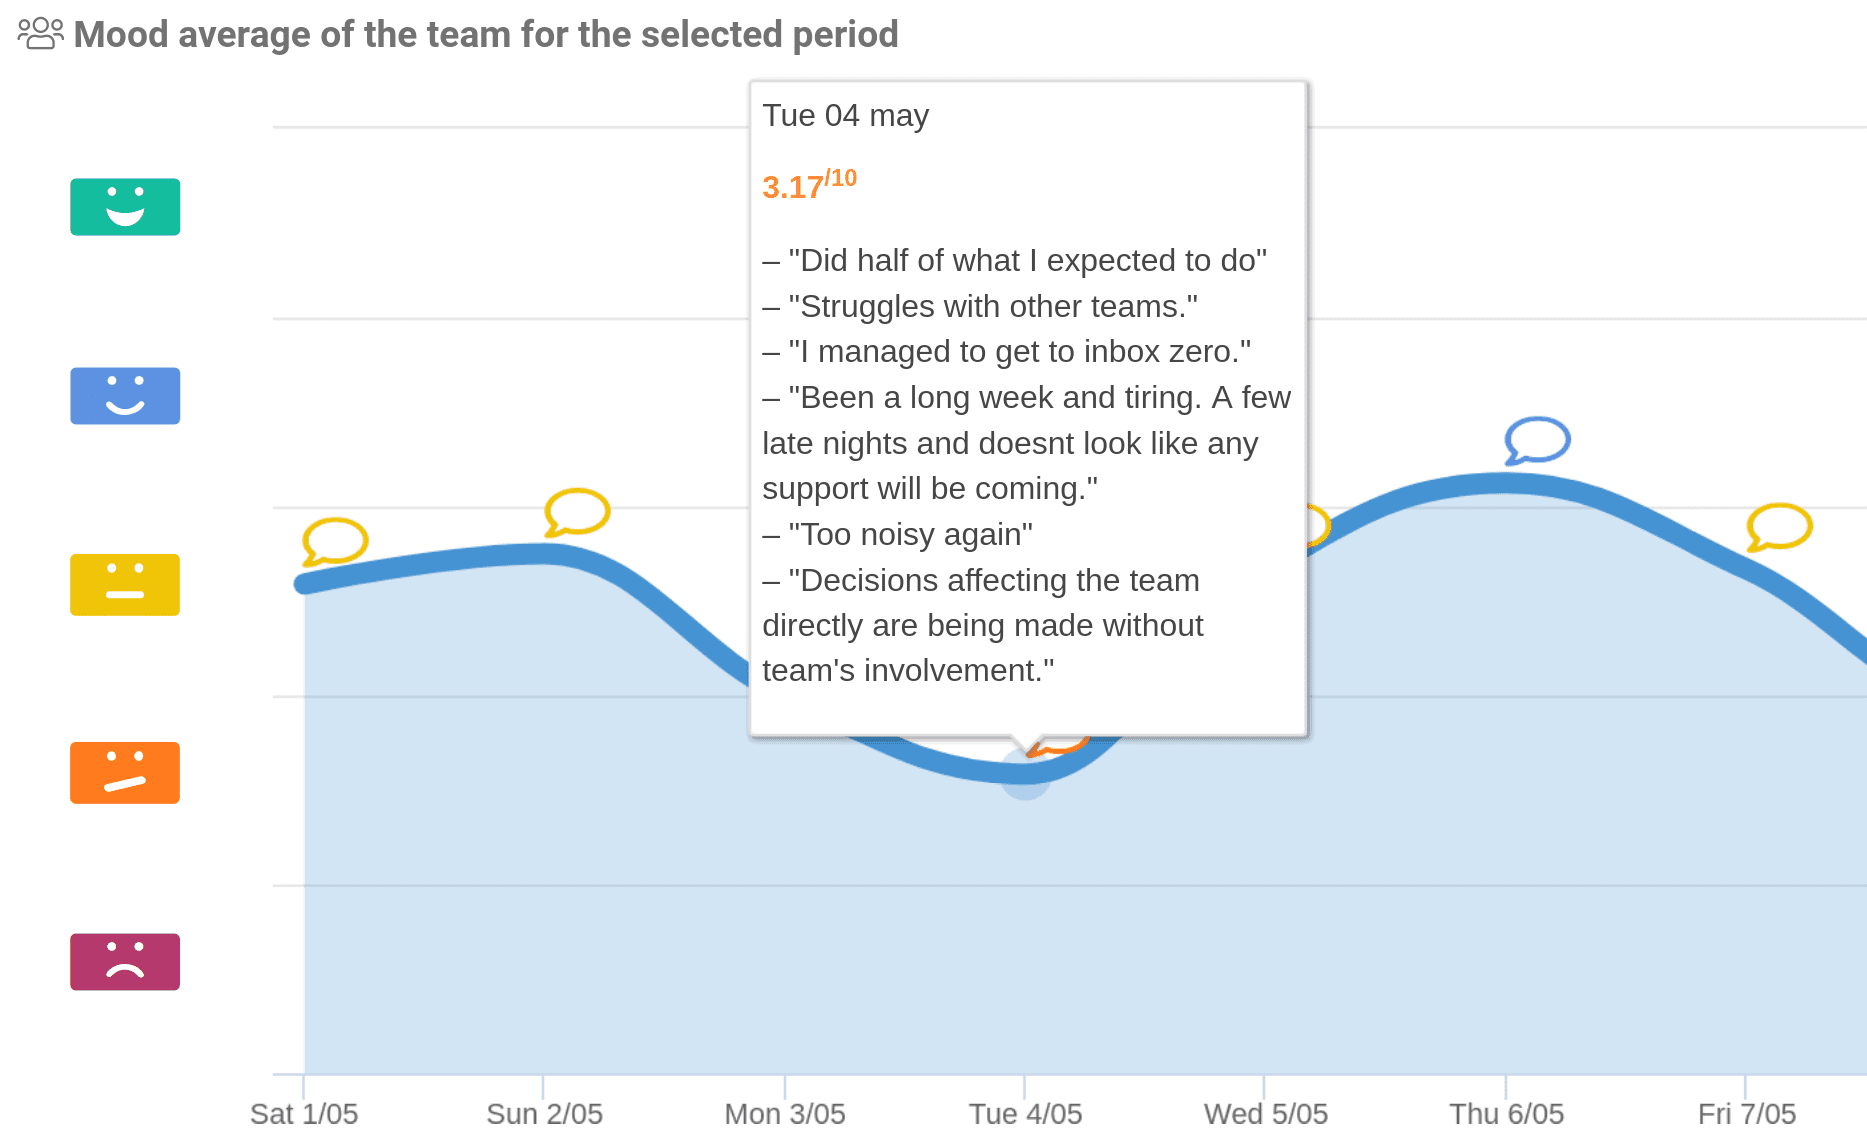
Task: Click the Sat 1/05 axis label
Action: pyautogui.click(x=304, y=1113)
